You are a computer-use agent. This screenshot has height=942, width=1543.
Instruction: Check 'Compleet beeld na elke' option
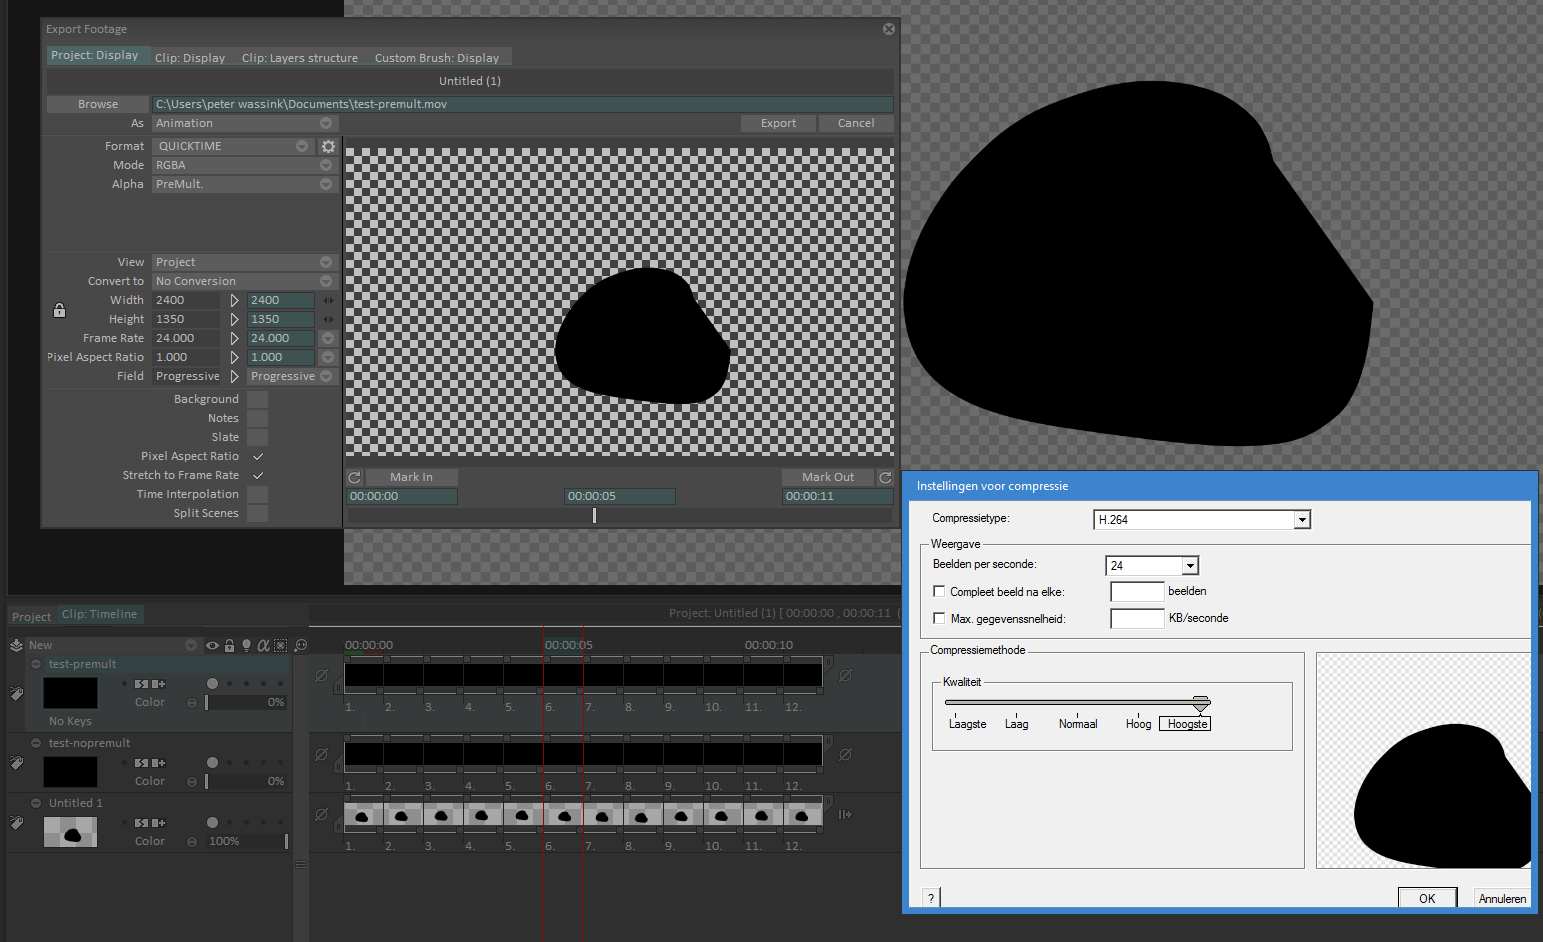tap(939, 591)
